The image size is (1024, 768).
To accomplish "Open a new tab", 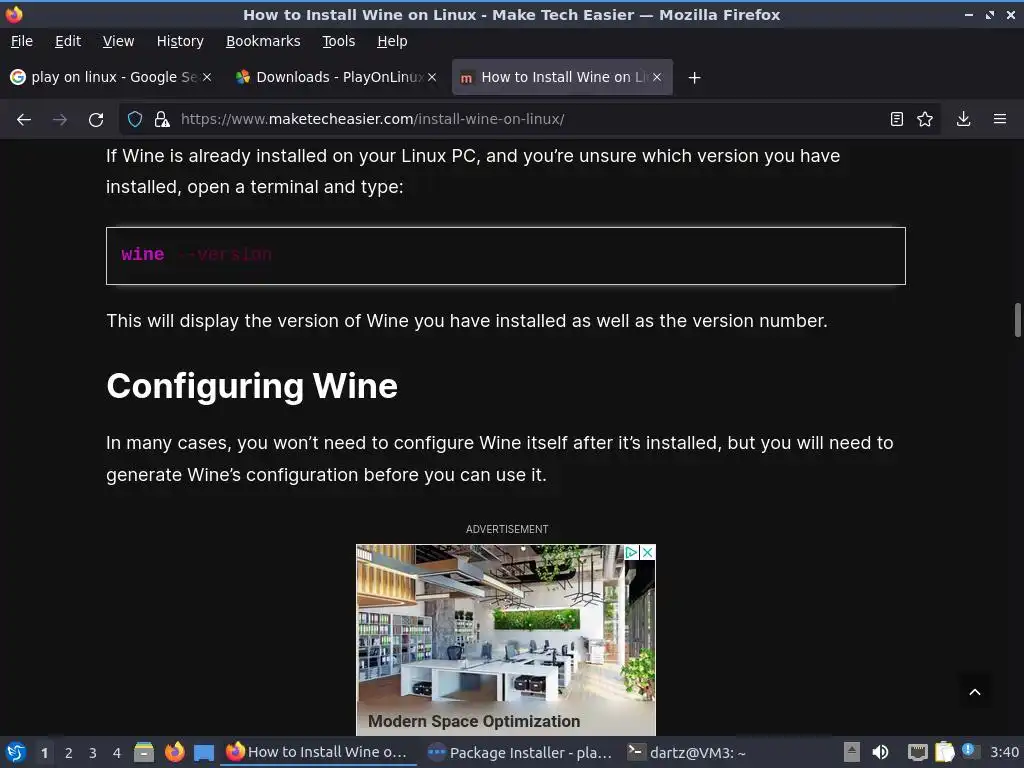I will click(694, 78).
